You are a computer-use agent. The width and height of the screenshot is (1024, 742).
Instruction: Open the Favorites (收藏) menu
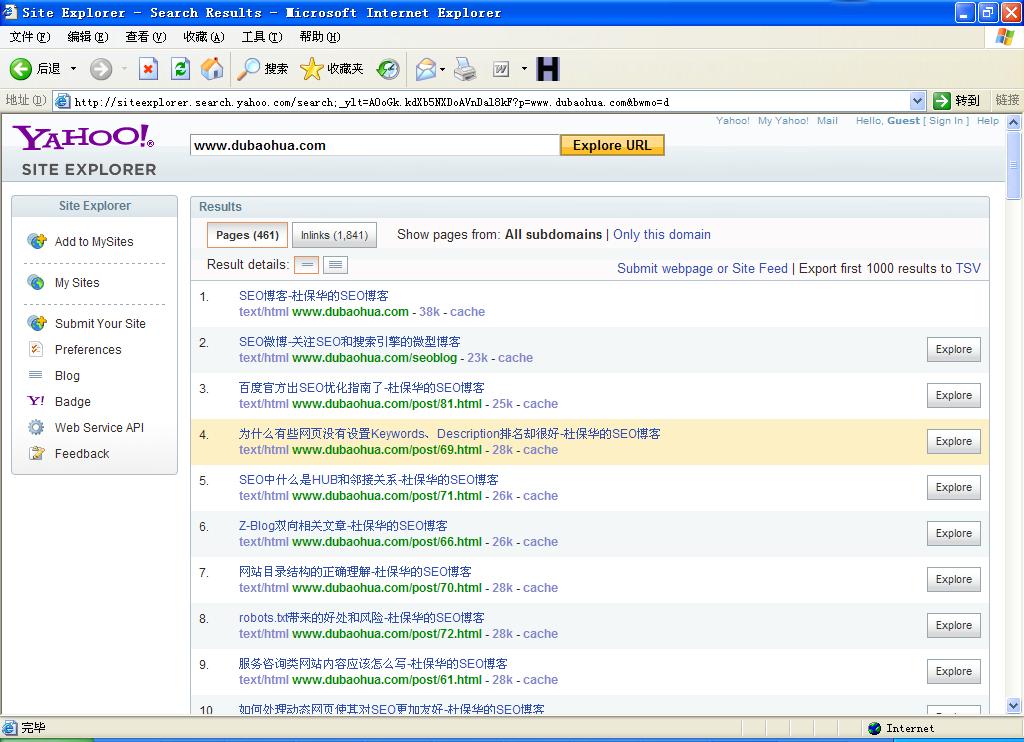click(204, 37)
